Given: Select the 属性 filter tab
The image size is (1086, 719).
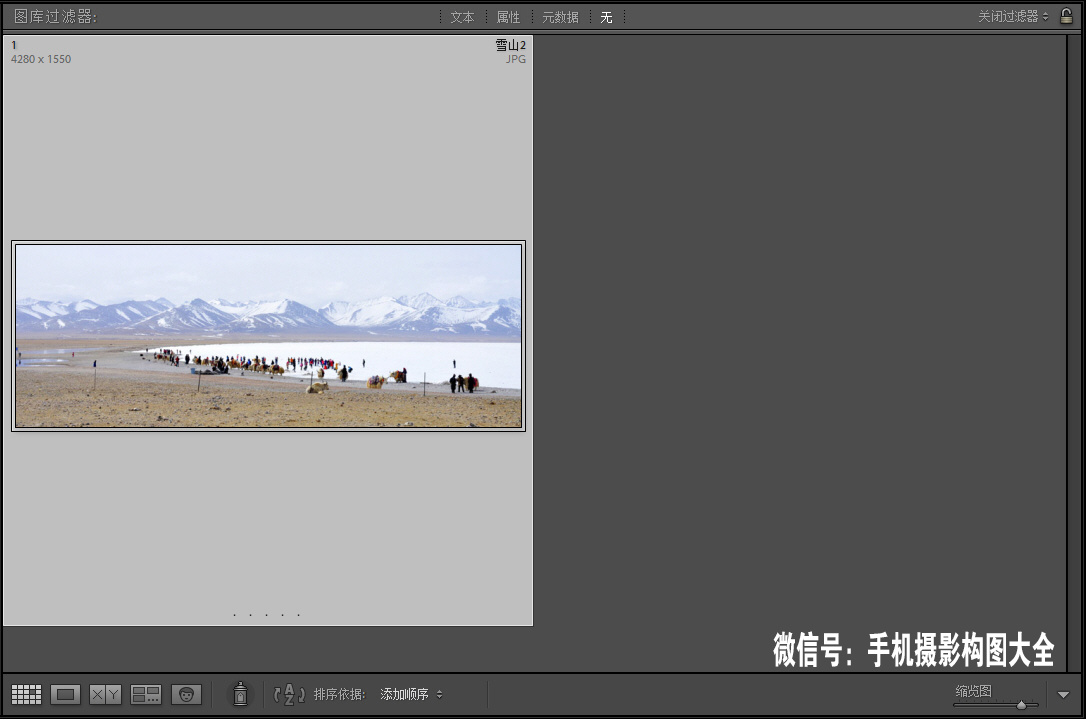Looking at the screenshot, I should (508, 17).
